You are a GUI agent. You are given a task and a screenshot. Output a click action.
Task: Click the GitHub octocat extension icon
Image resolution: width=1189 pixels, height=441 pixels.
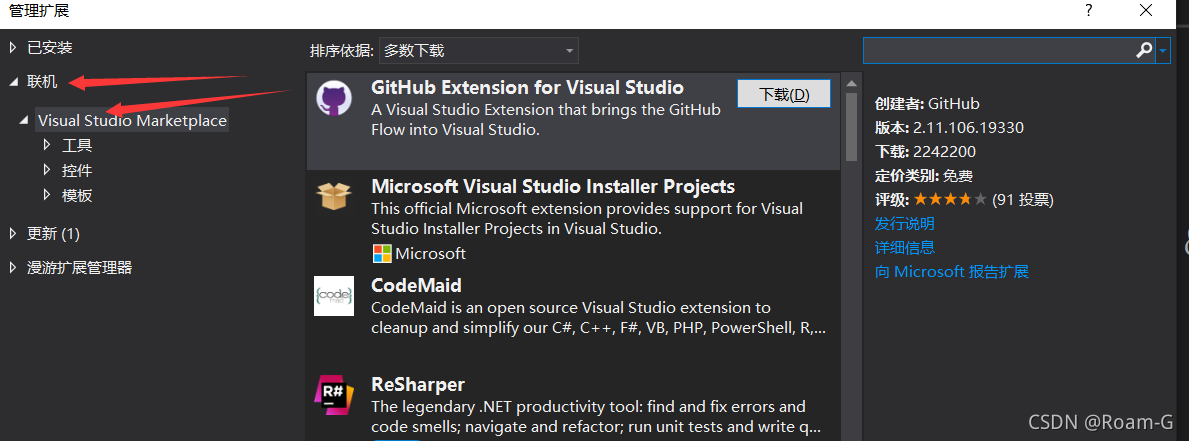tap(333, 98)
